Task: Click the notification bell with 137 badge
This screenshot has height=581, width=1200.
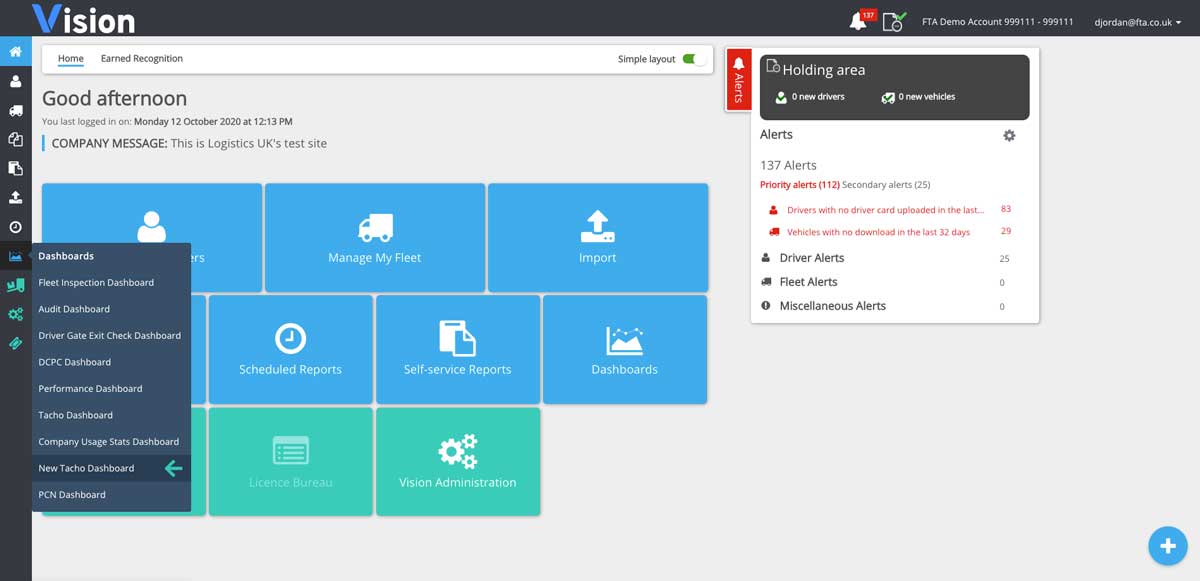Action: 860,20
